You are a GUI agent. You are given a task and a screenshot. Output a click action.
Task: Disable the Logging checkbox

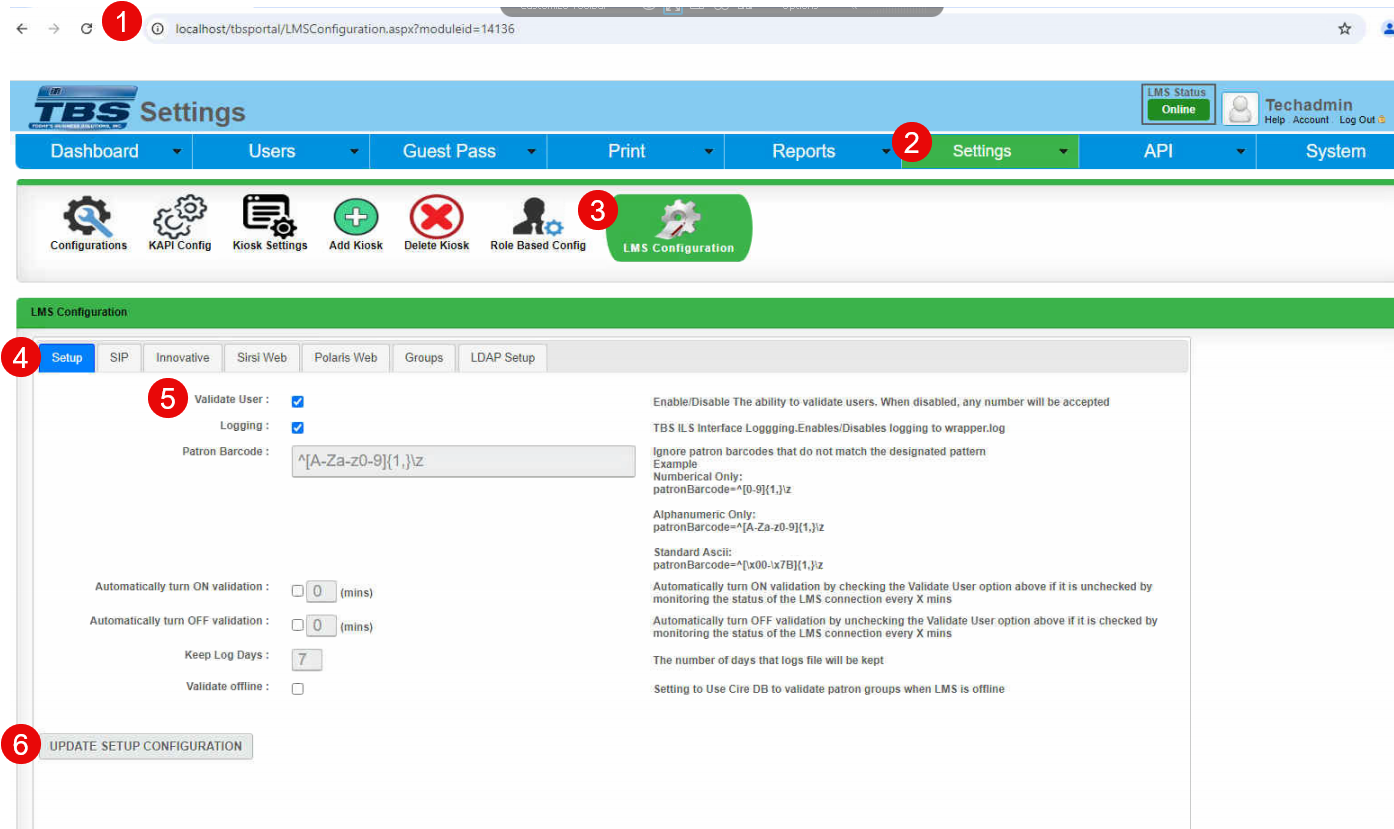(x=297, y=428)
